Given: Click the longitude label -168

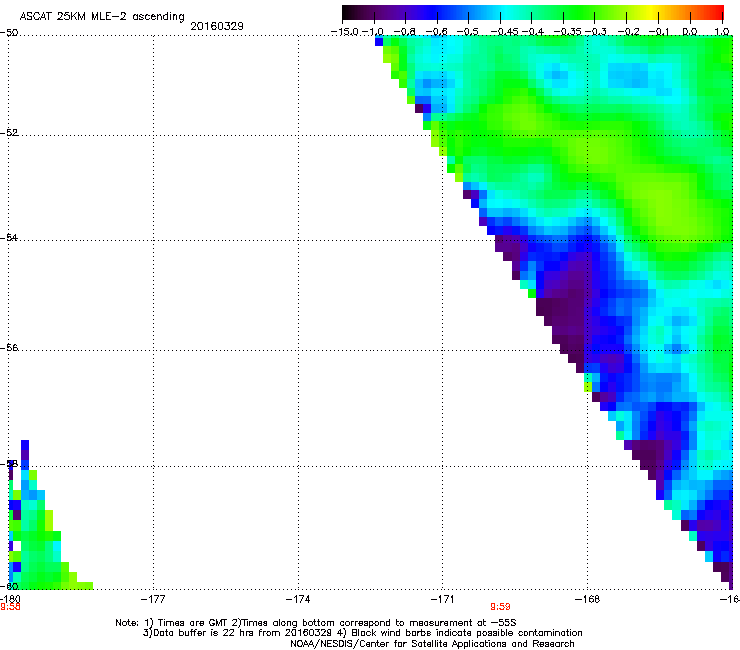Looking at the screenshot, I should [x=588, y=599].
